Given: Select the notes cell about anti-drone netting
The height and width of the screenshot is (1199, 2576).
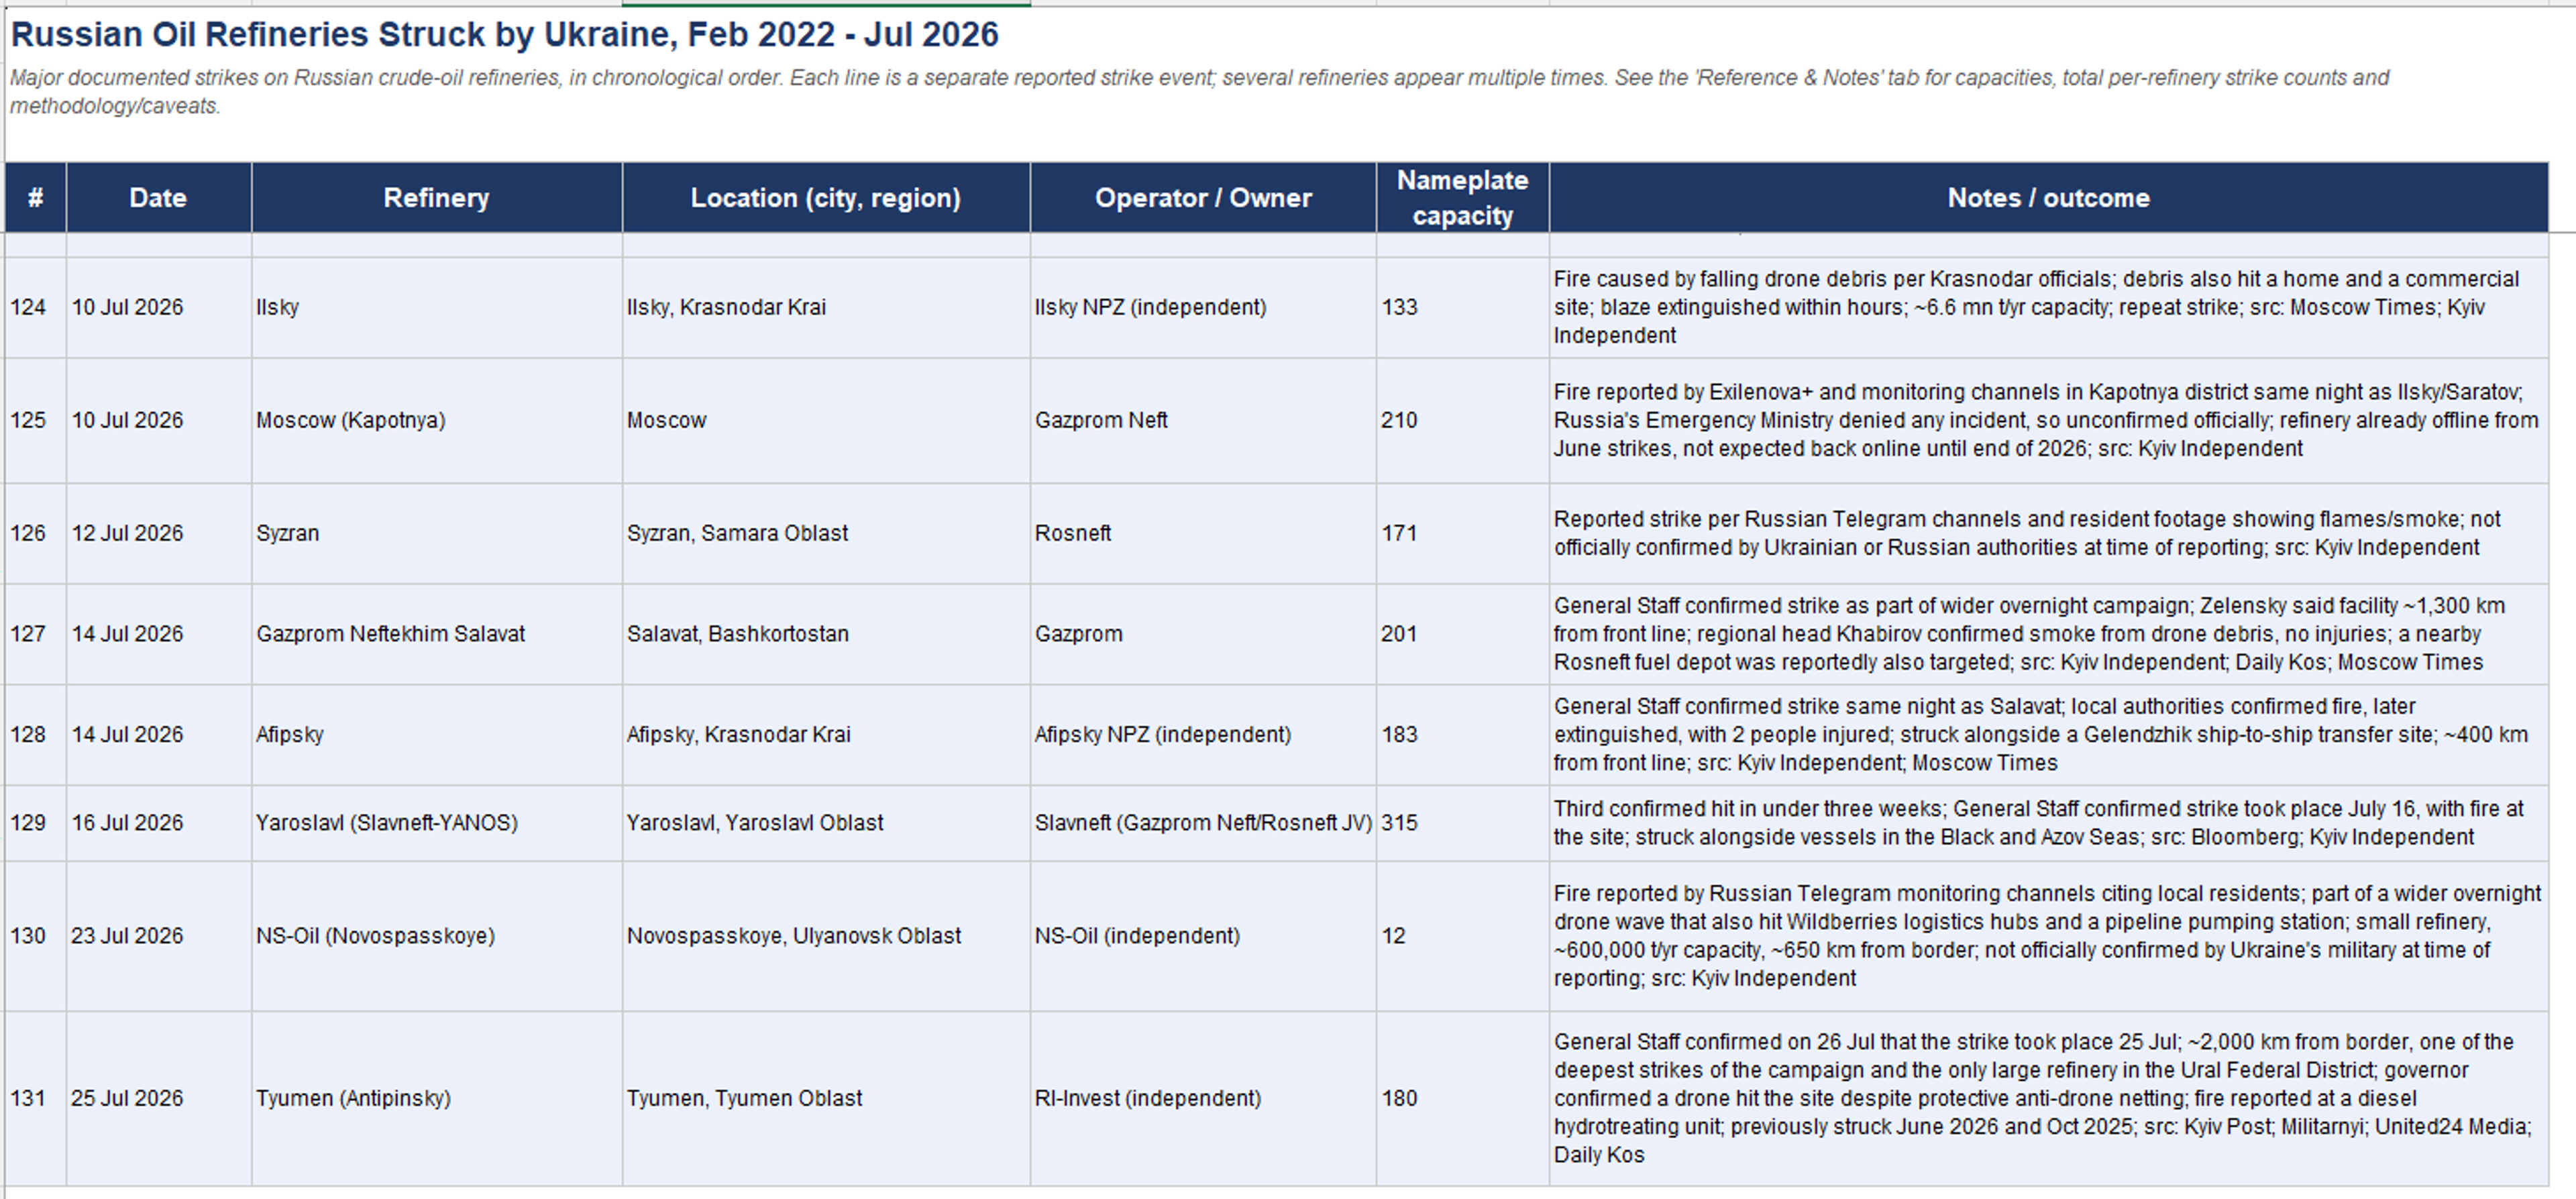Looking at the screenshot, I should [2049, 1099].
